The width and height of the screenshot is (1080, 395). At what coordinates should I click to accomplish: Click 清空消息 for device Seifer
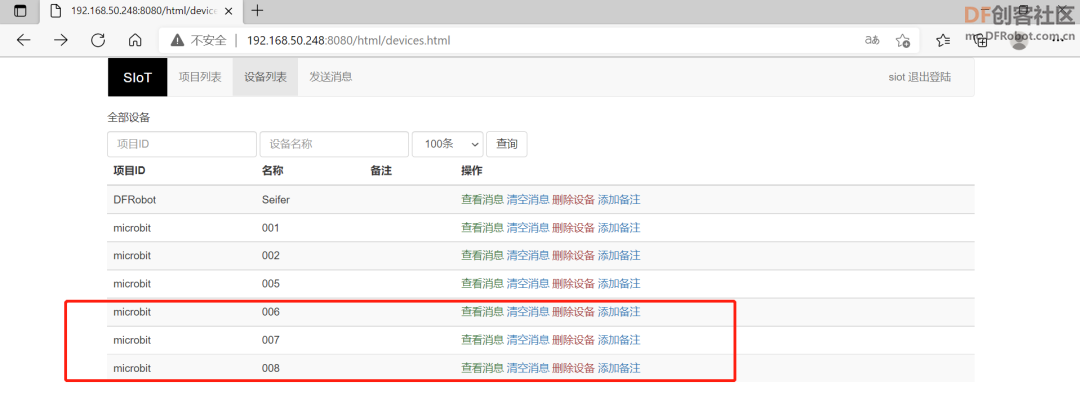[x=528, y=200]
